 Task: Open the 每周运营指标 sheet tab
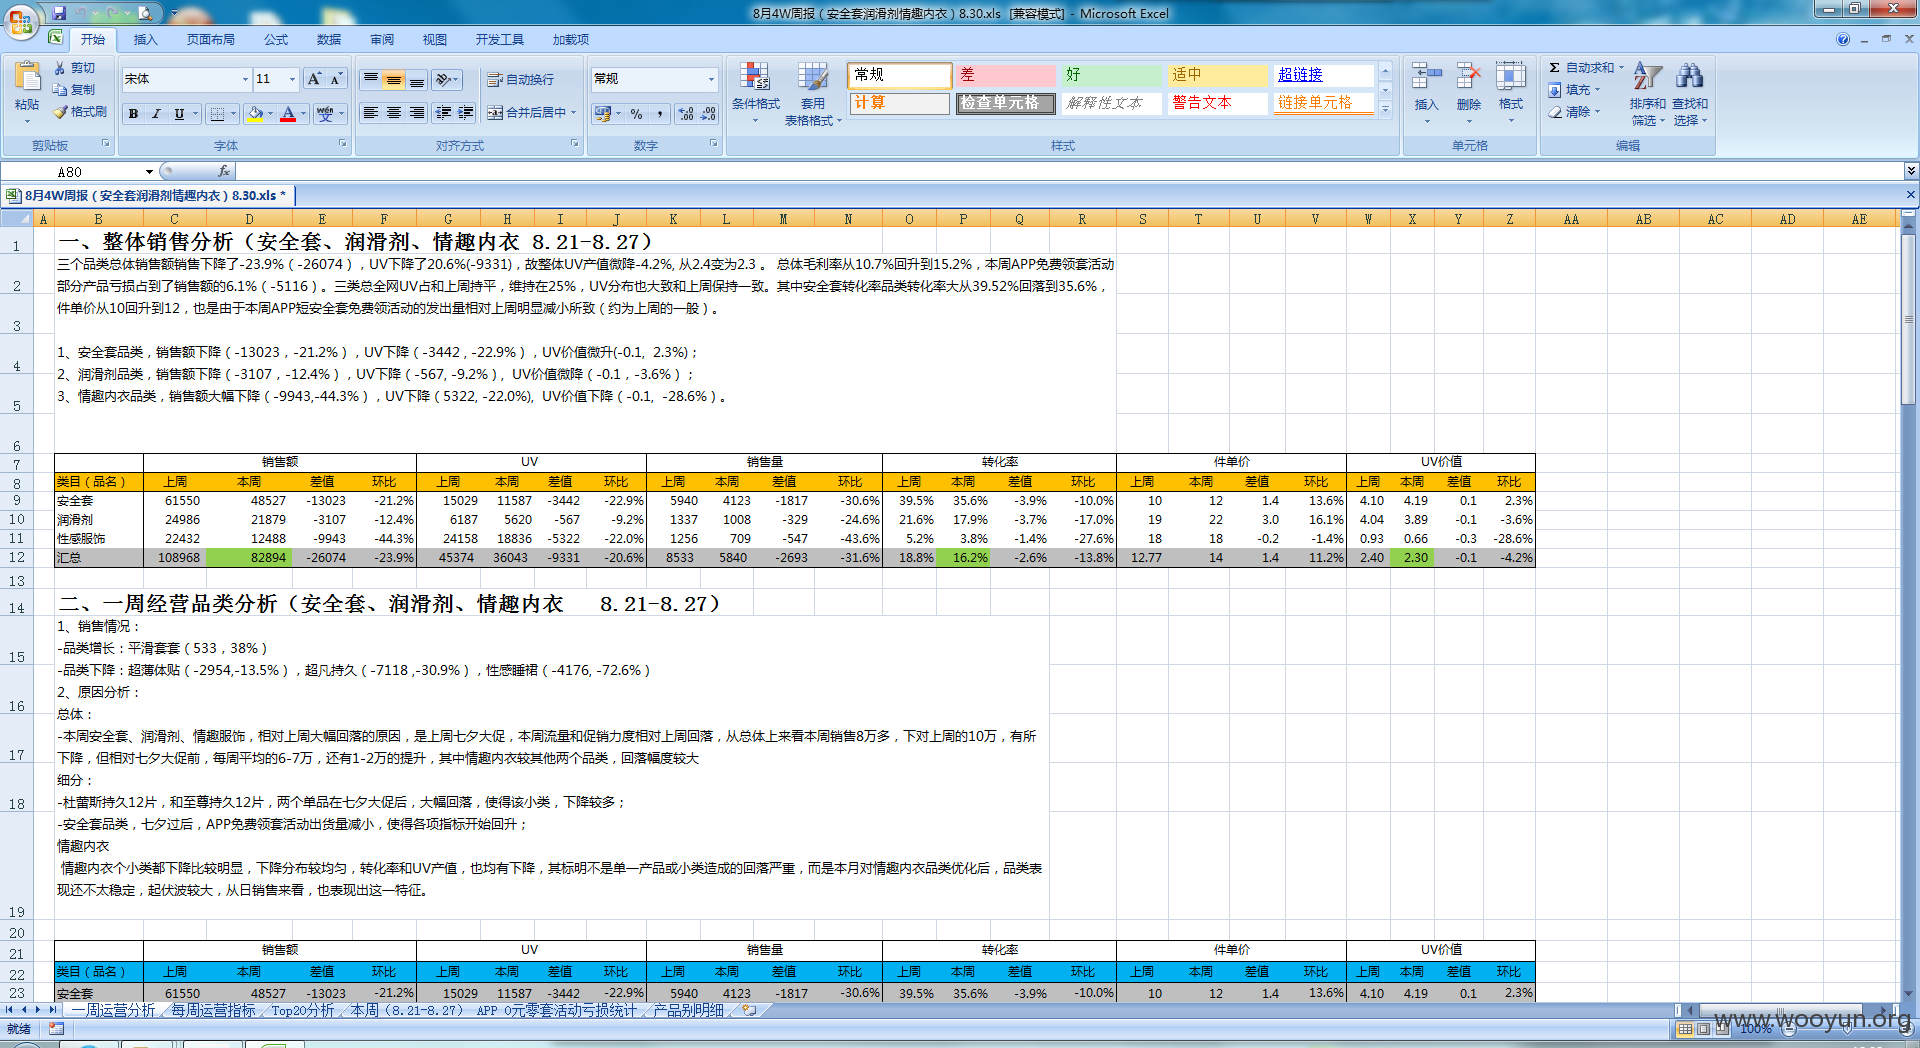click(x=213, y=1011)
